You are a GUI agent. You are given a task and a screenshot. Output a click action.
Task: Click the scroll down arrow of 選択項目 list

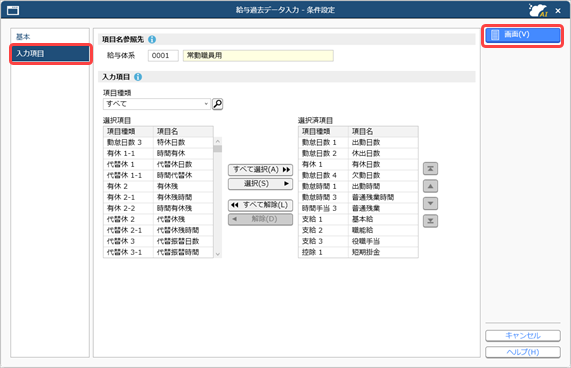tap(218, 254)
